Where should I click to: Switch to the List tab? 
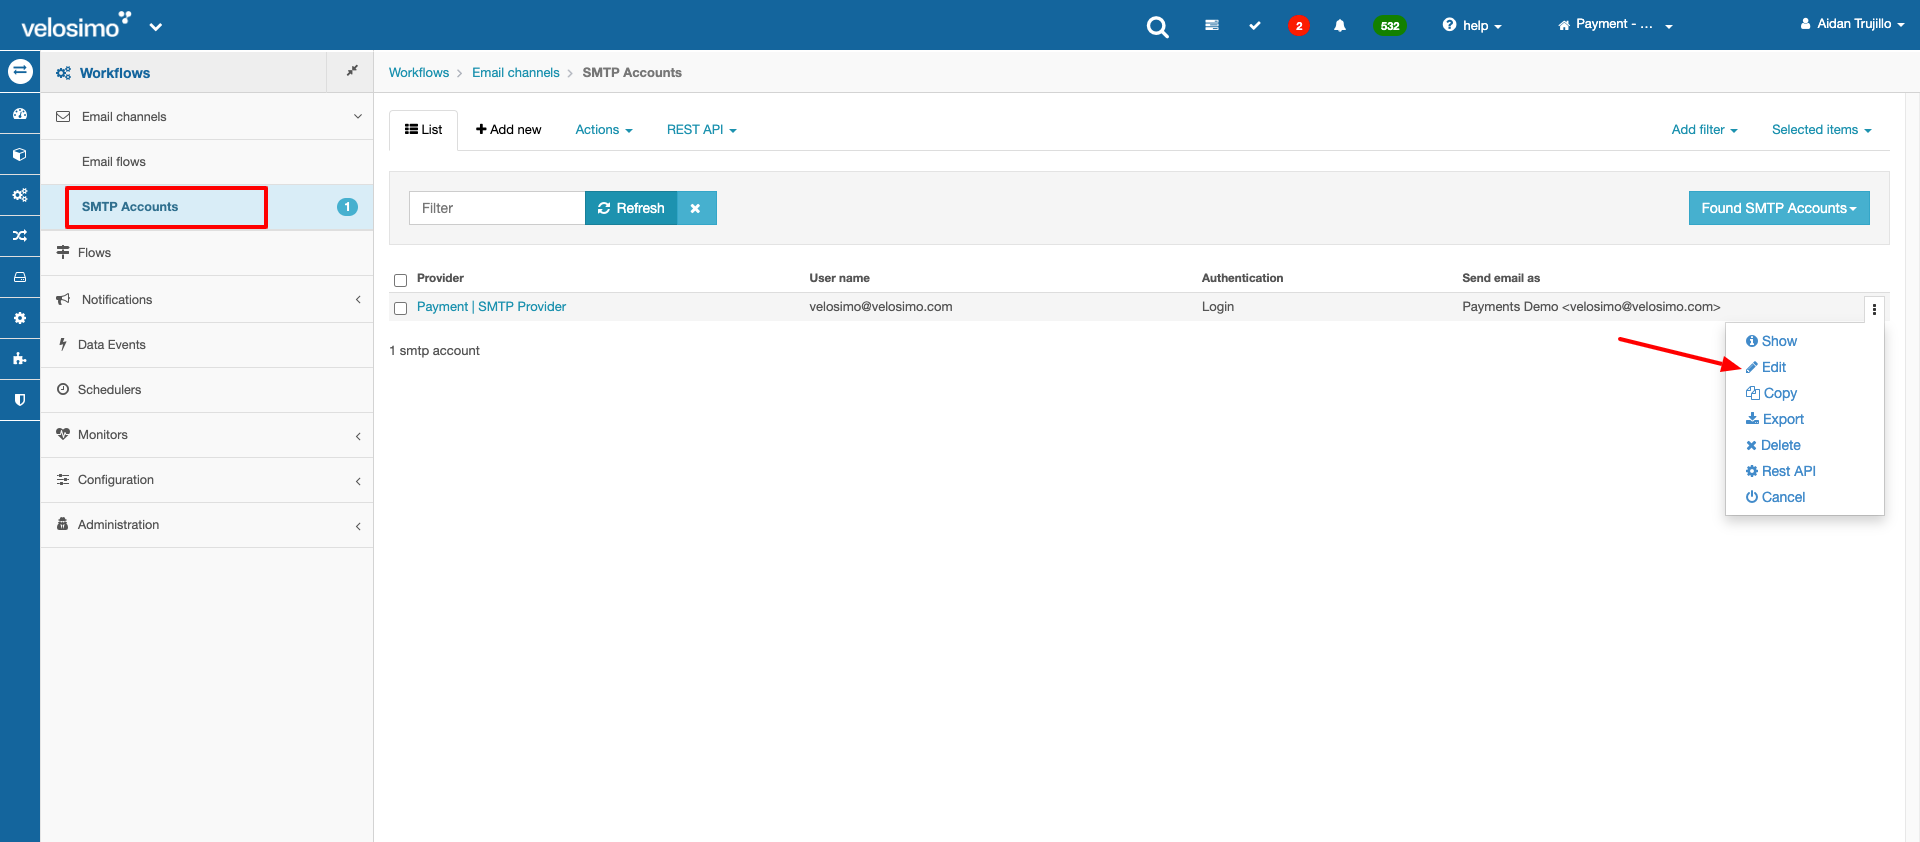click(x=423, y=130)
